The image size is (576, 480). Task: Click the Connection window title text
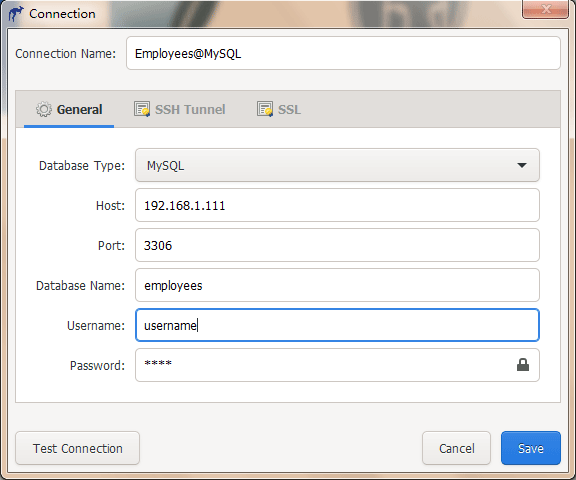[62, 14]
